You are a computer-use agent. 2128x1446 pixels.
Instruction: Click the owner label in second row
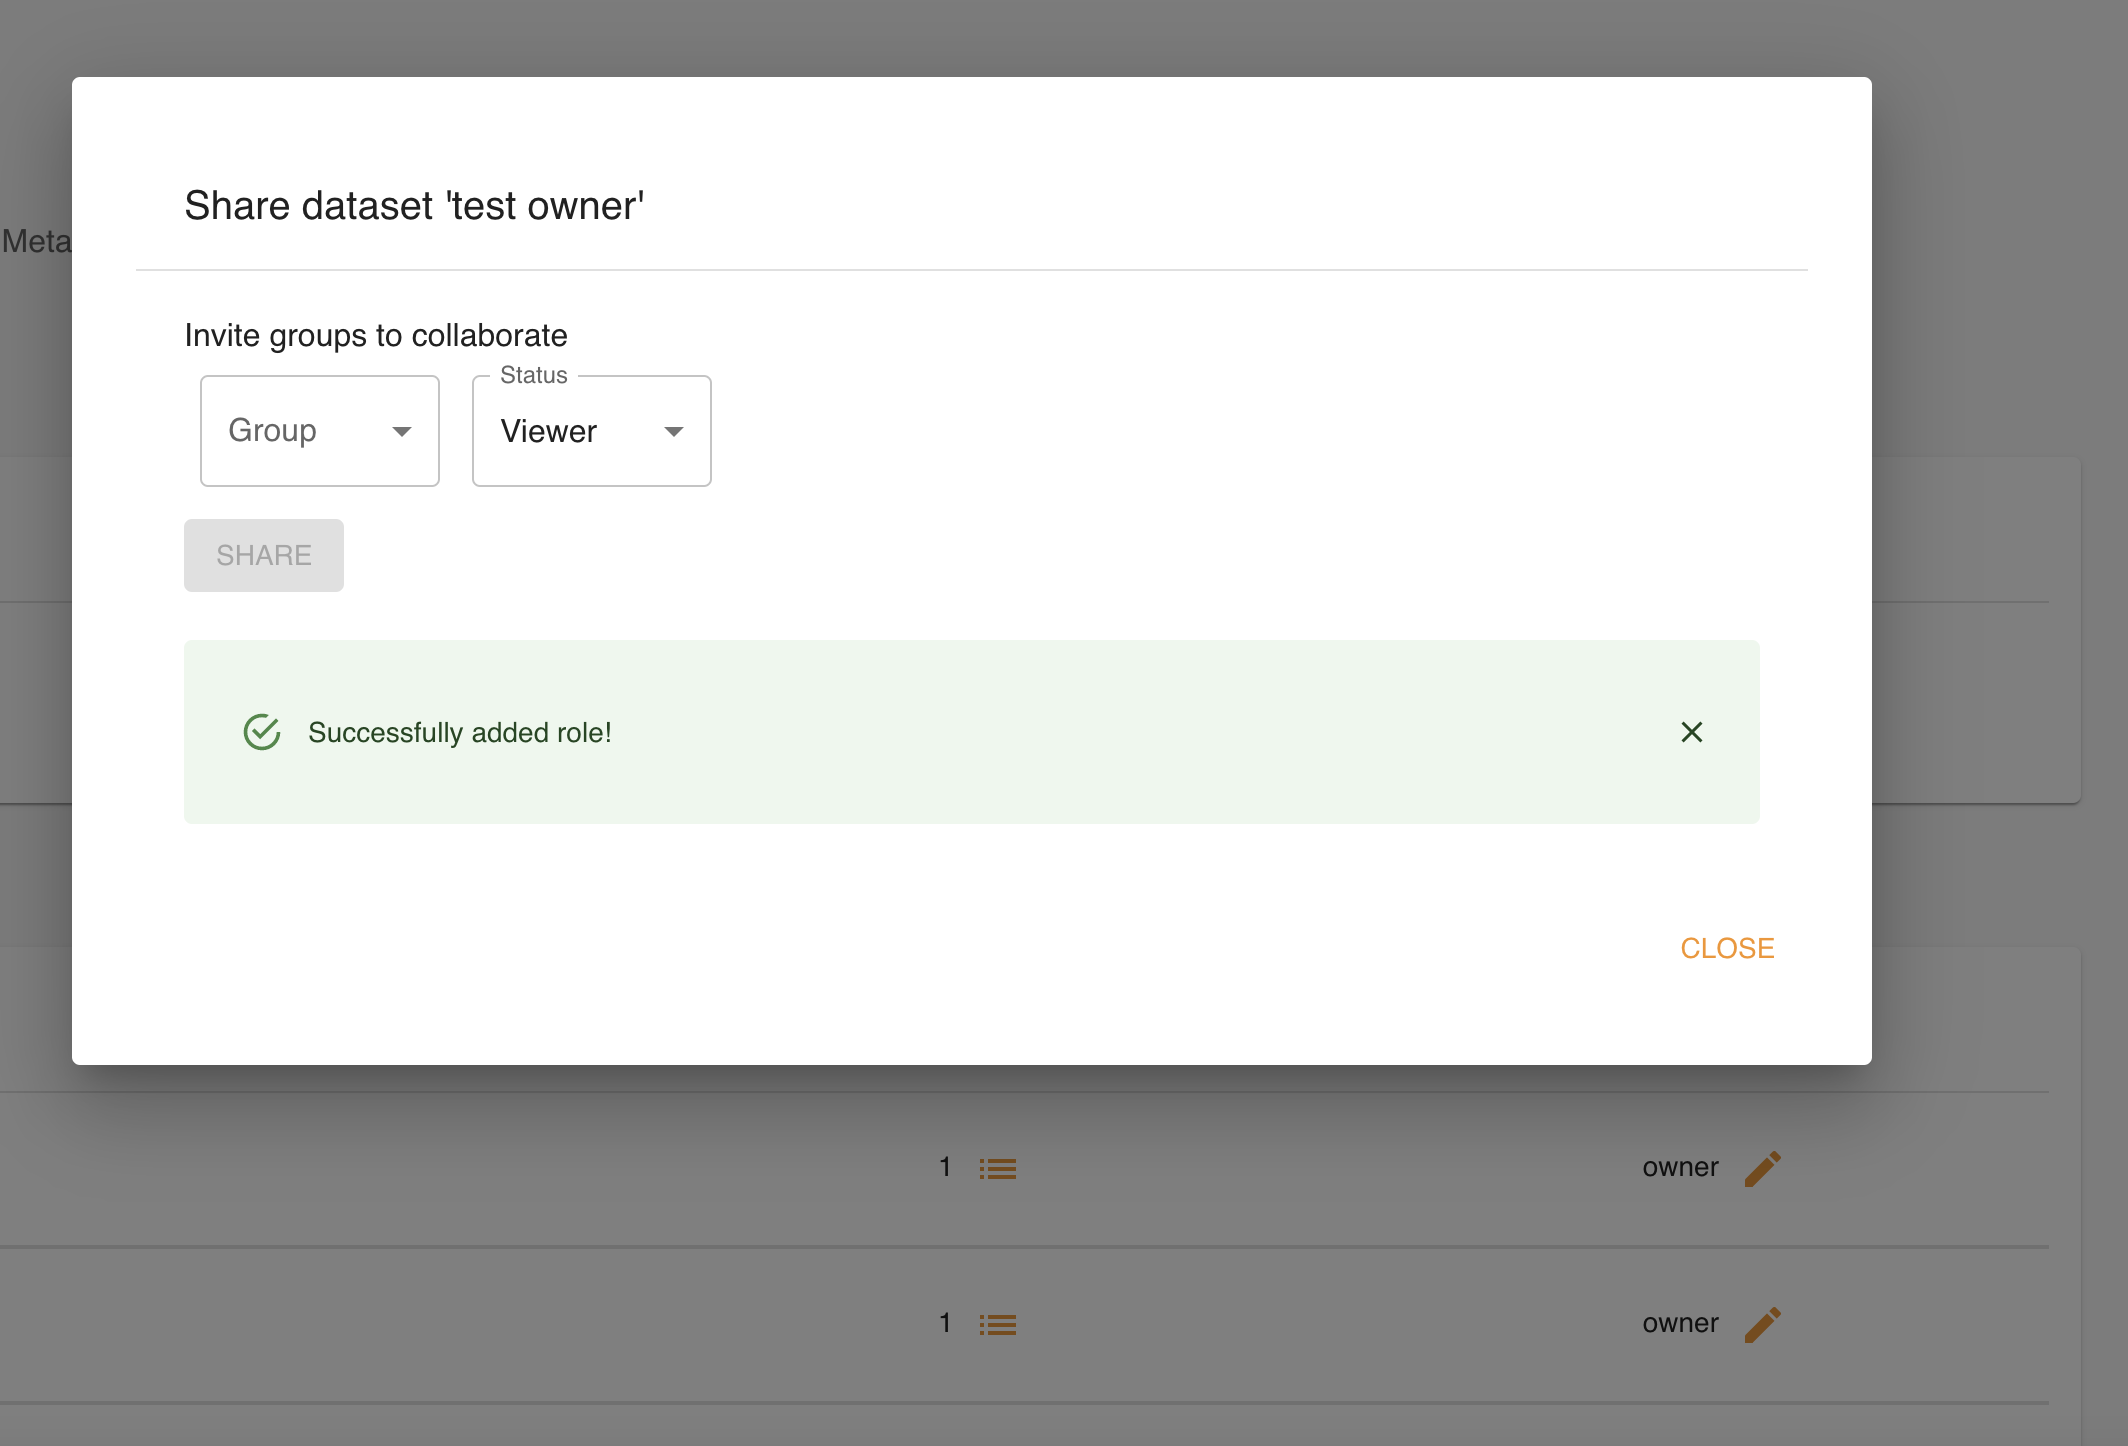[x=1680, y=1323]
